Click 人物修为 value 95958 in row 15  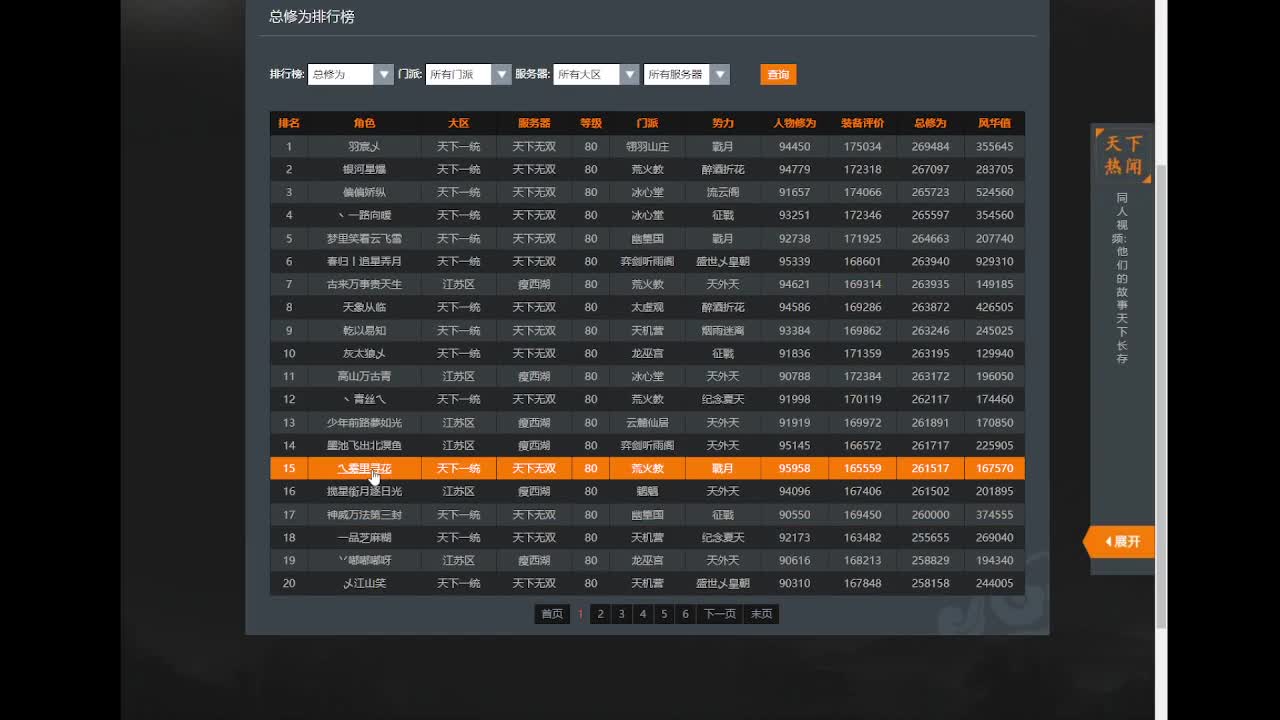[794, 468]
